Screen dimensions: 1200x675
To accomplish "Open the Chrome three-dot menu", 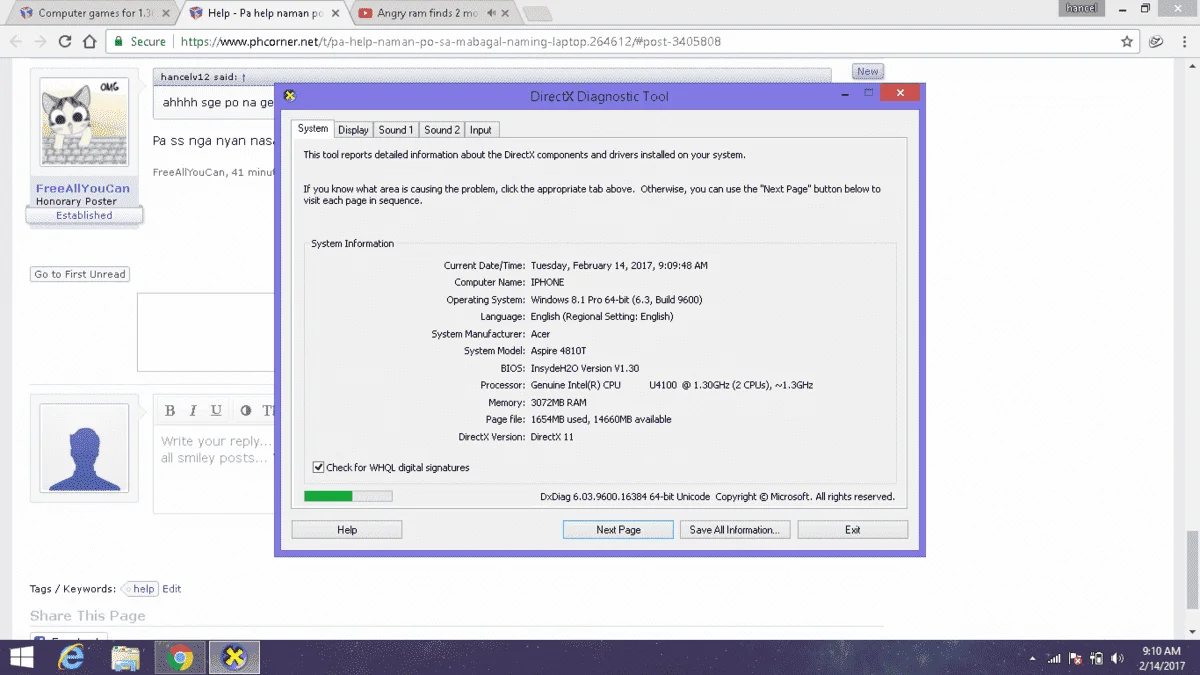I will (1185, 42).
